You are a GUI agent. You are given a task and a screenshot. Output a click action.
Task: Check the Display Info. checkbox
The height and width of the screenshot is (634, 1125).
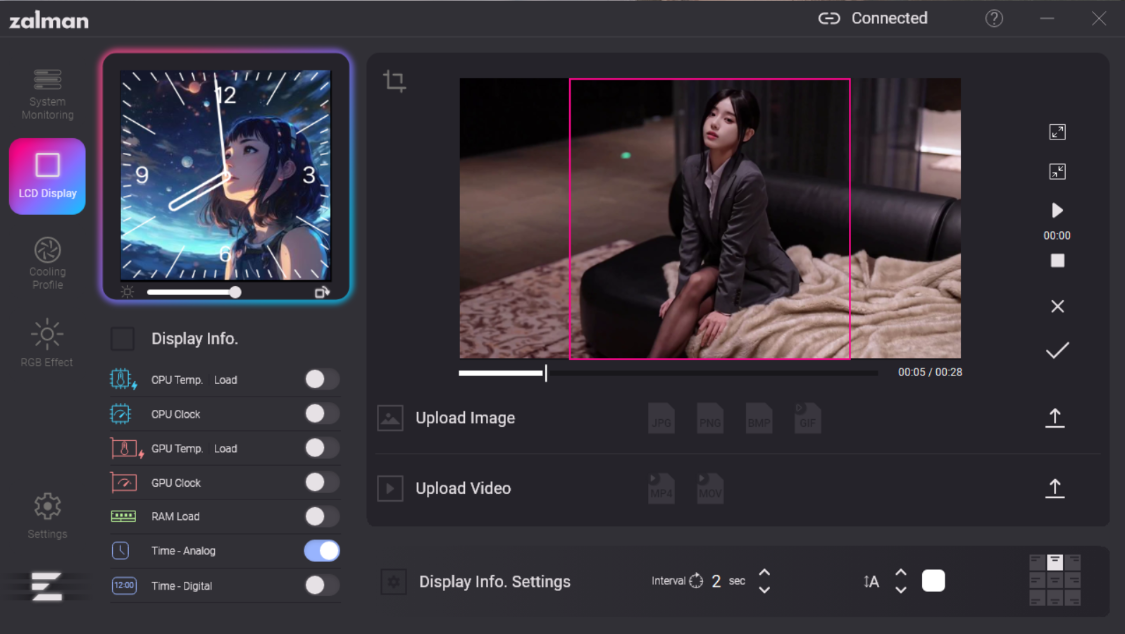(x=123, y=339)
